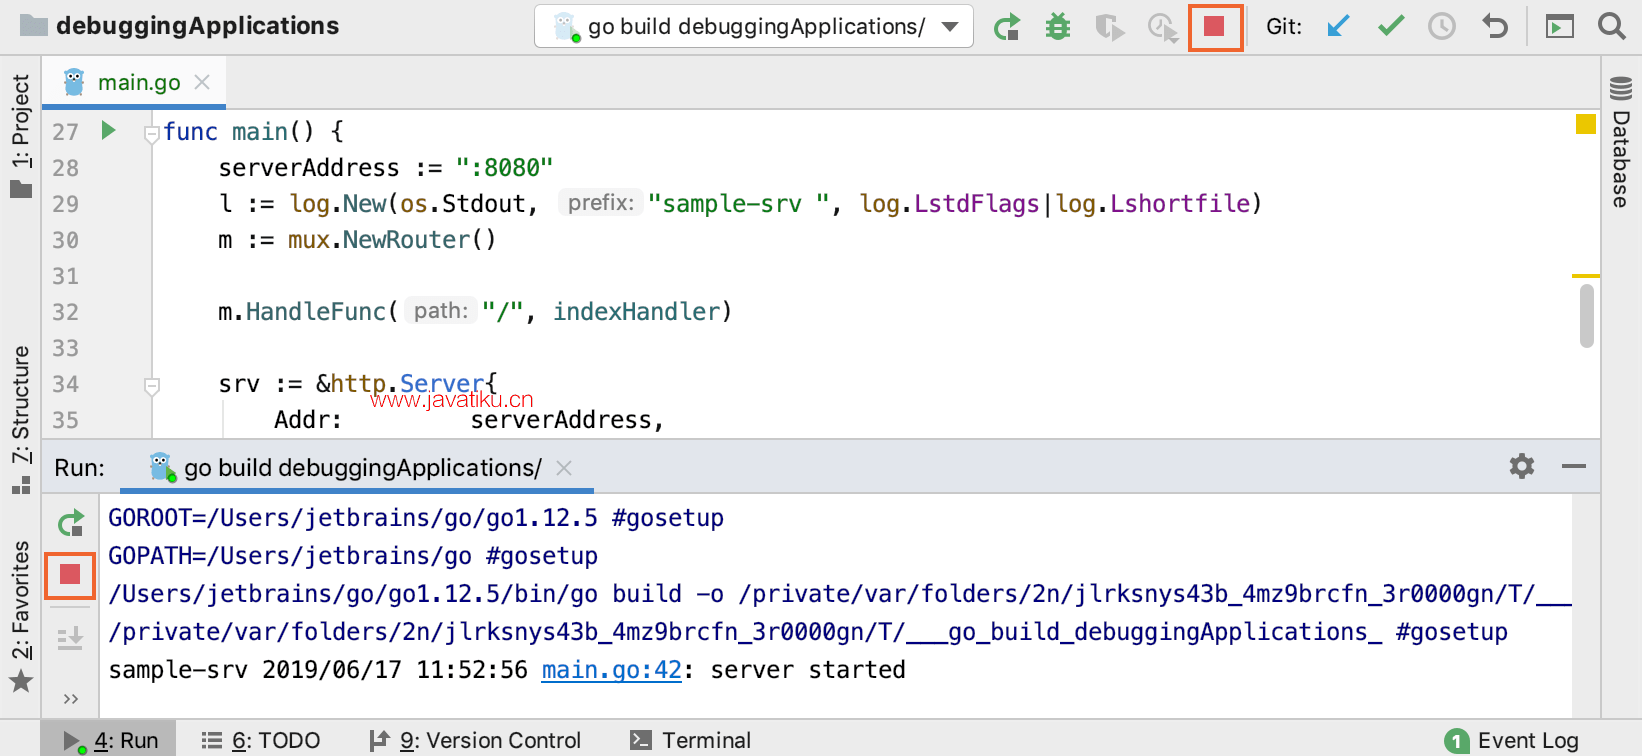The height and width of the screenshot is (756, 1642).
Task: Click the red Stop button in top toolbar
Action: coord(1215,27)
